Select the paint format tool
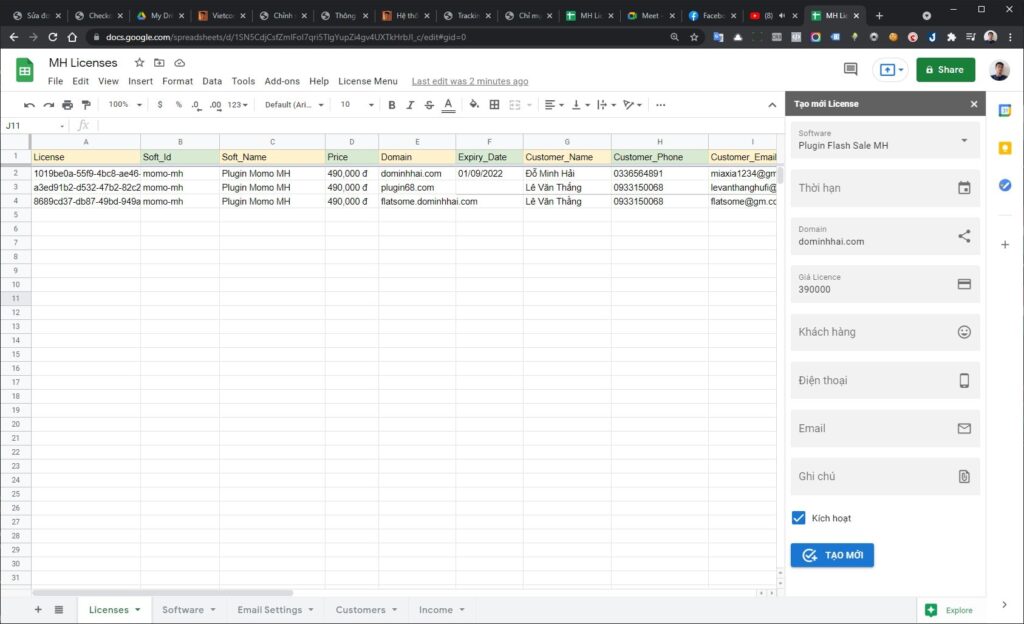 (86, 105)
